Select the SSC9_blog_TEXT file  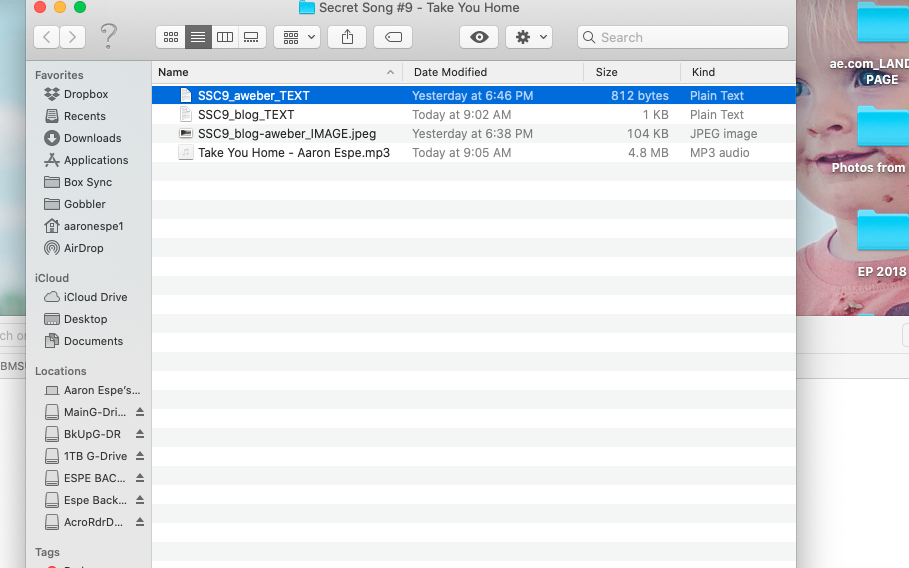click(474, 114)
